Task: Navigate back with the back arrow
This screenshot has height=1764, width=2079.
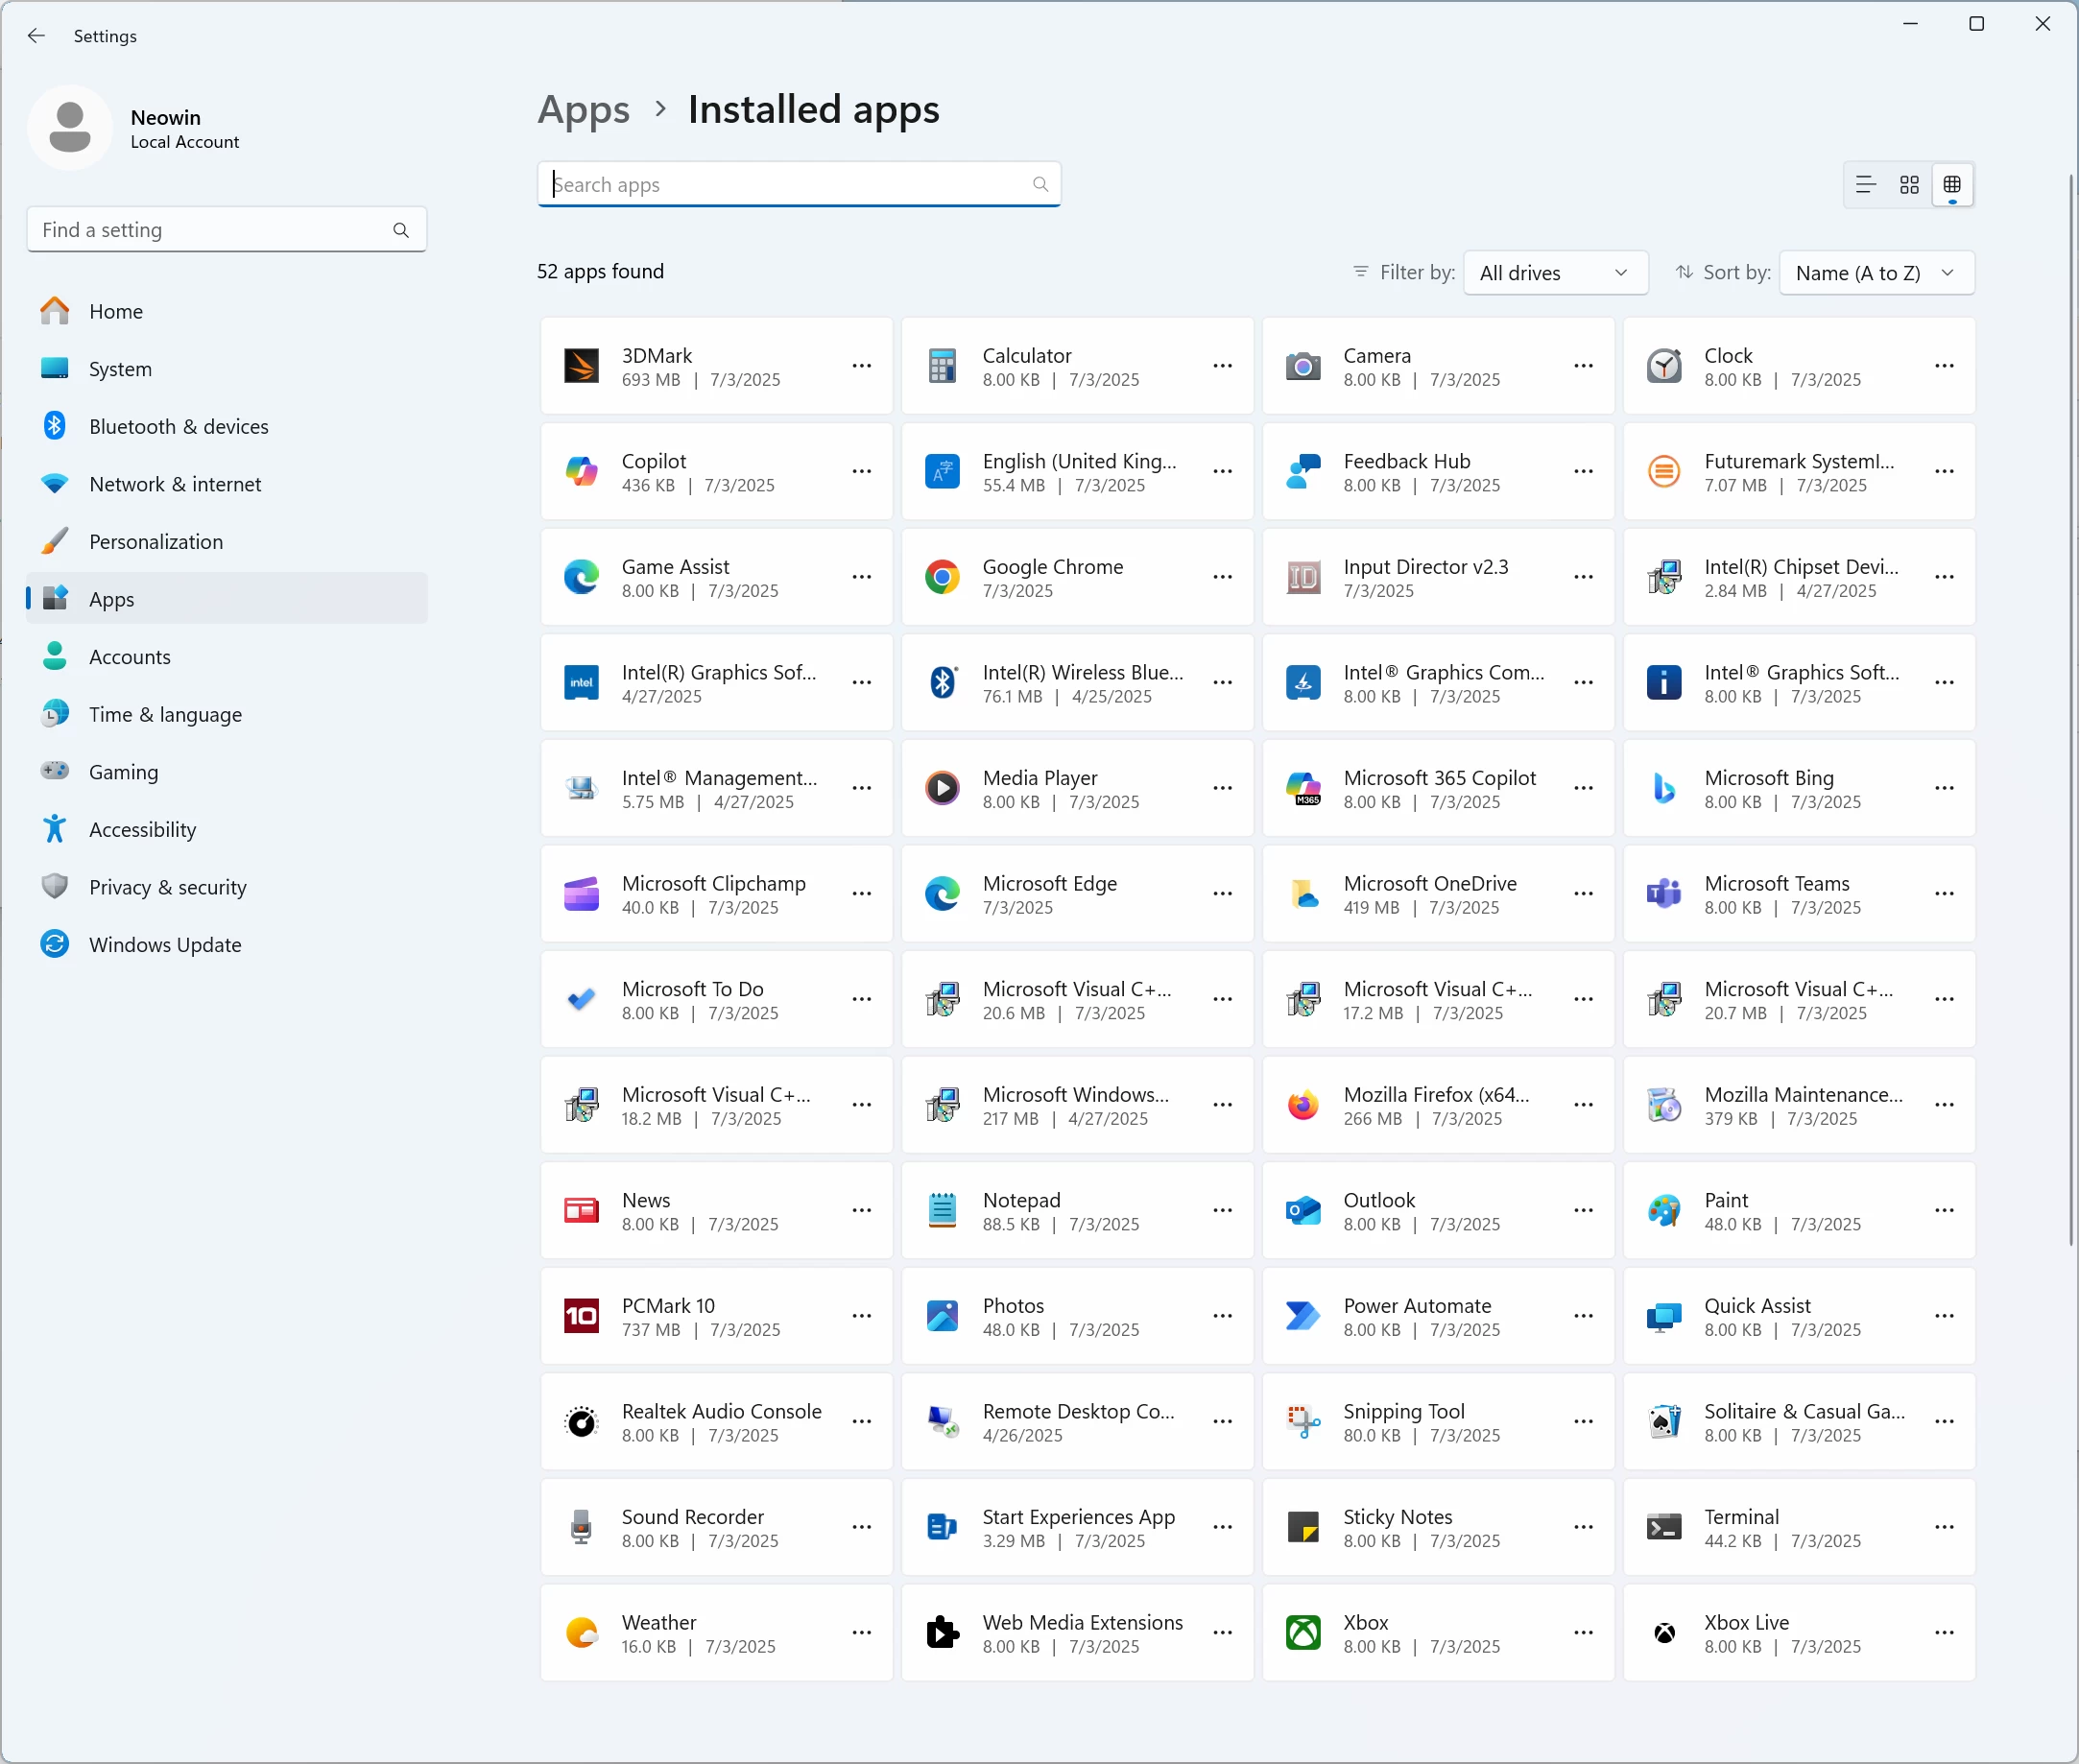Action: (x=37, y=36)
